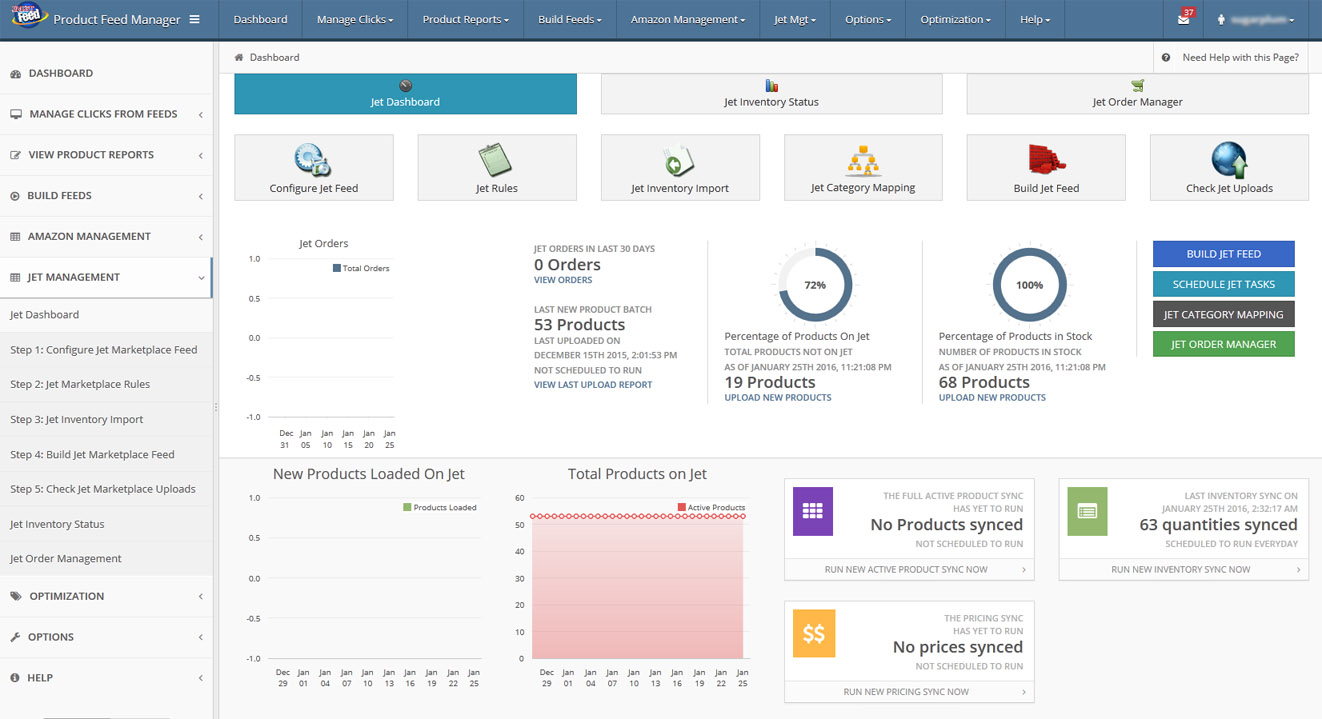Open the Amazon Management top dropdown
The image size is (1322, 719).
688,19
